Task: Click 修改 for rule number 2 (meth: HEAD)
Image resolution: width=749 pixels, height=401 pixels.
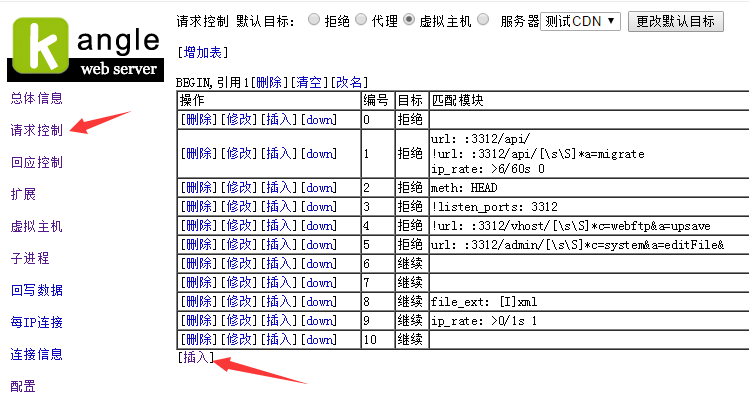Action: (x=237, y=188)
